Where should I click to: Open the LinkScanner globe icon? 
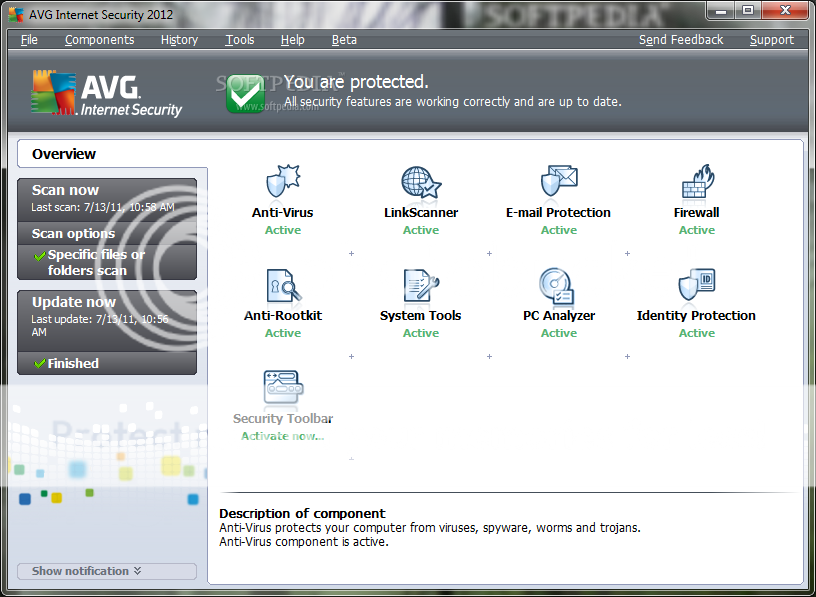(421, 182)
